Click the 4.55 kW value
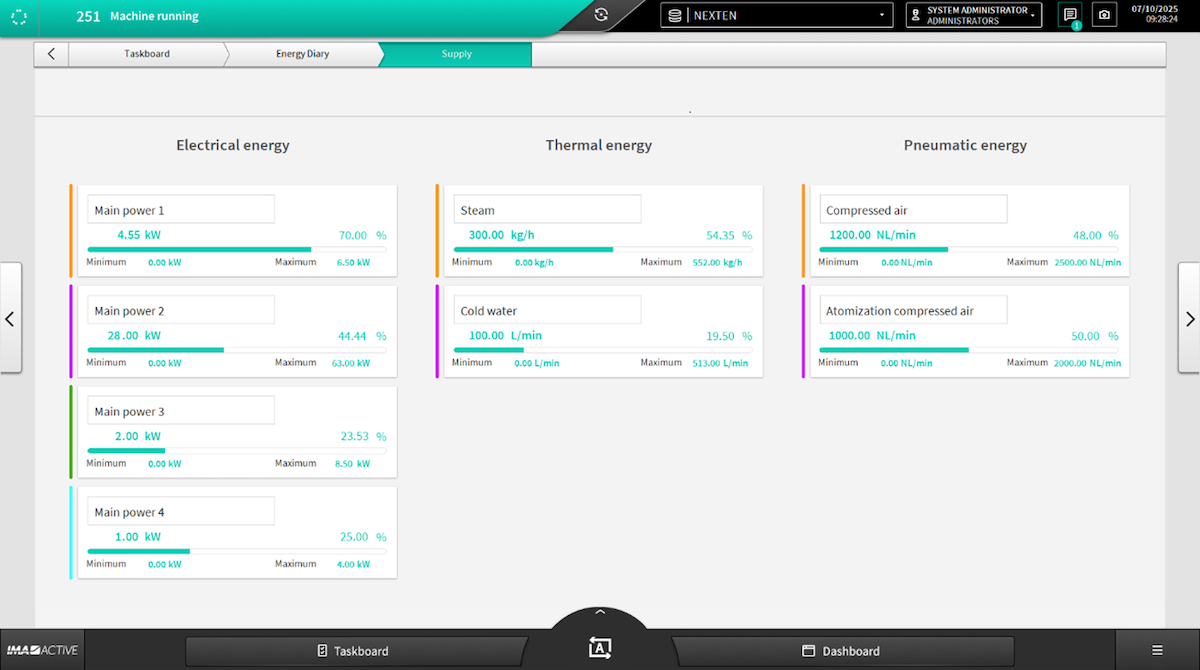 (139, 235)
